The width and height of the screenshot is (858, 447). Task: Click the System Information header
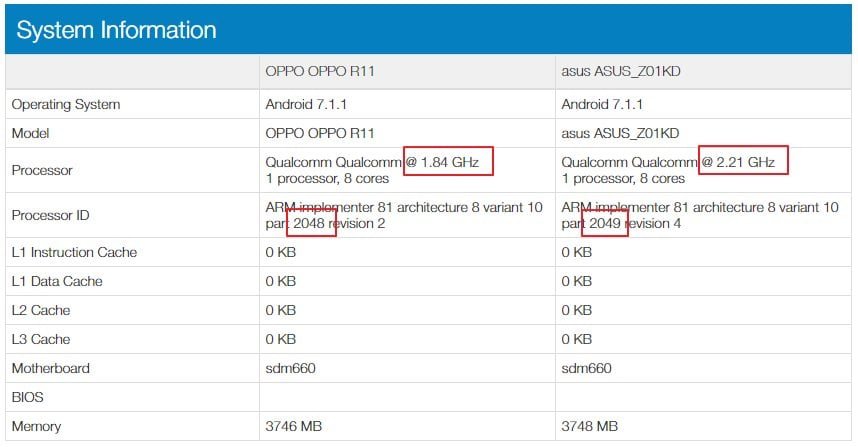[116, 30]
